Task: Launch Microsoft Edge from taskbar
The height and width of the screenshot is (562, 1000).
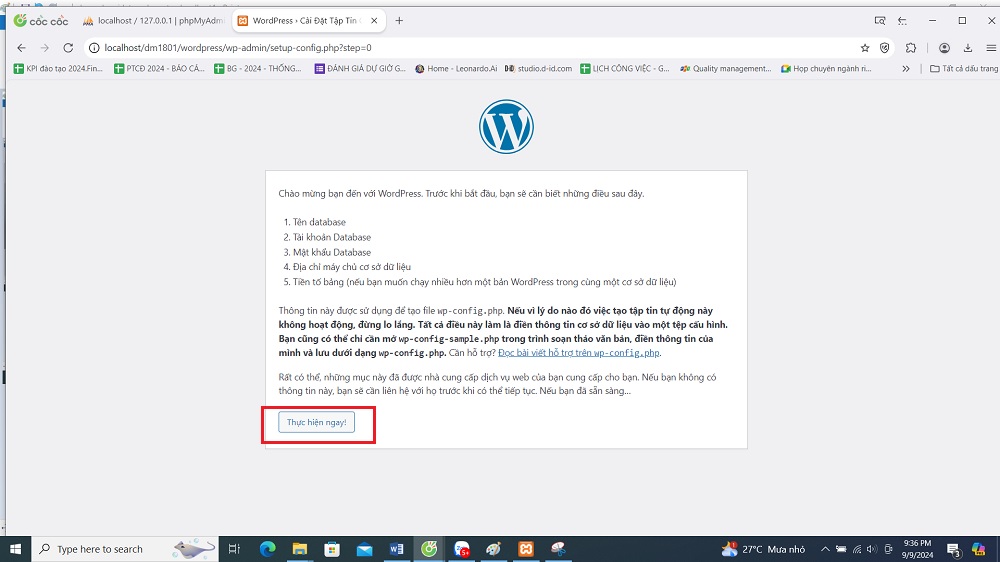Action: coord(267,549)
